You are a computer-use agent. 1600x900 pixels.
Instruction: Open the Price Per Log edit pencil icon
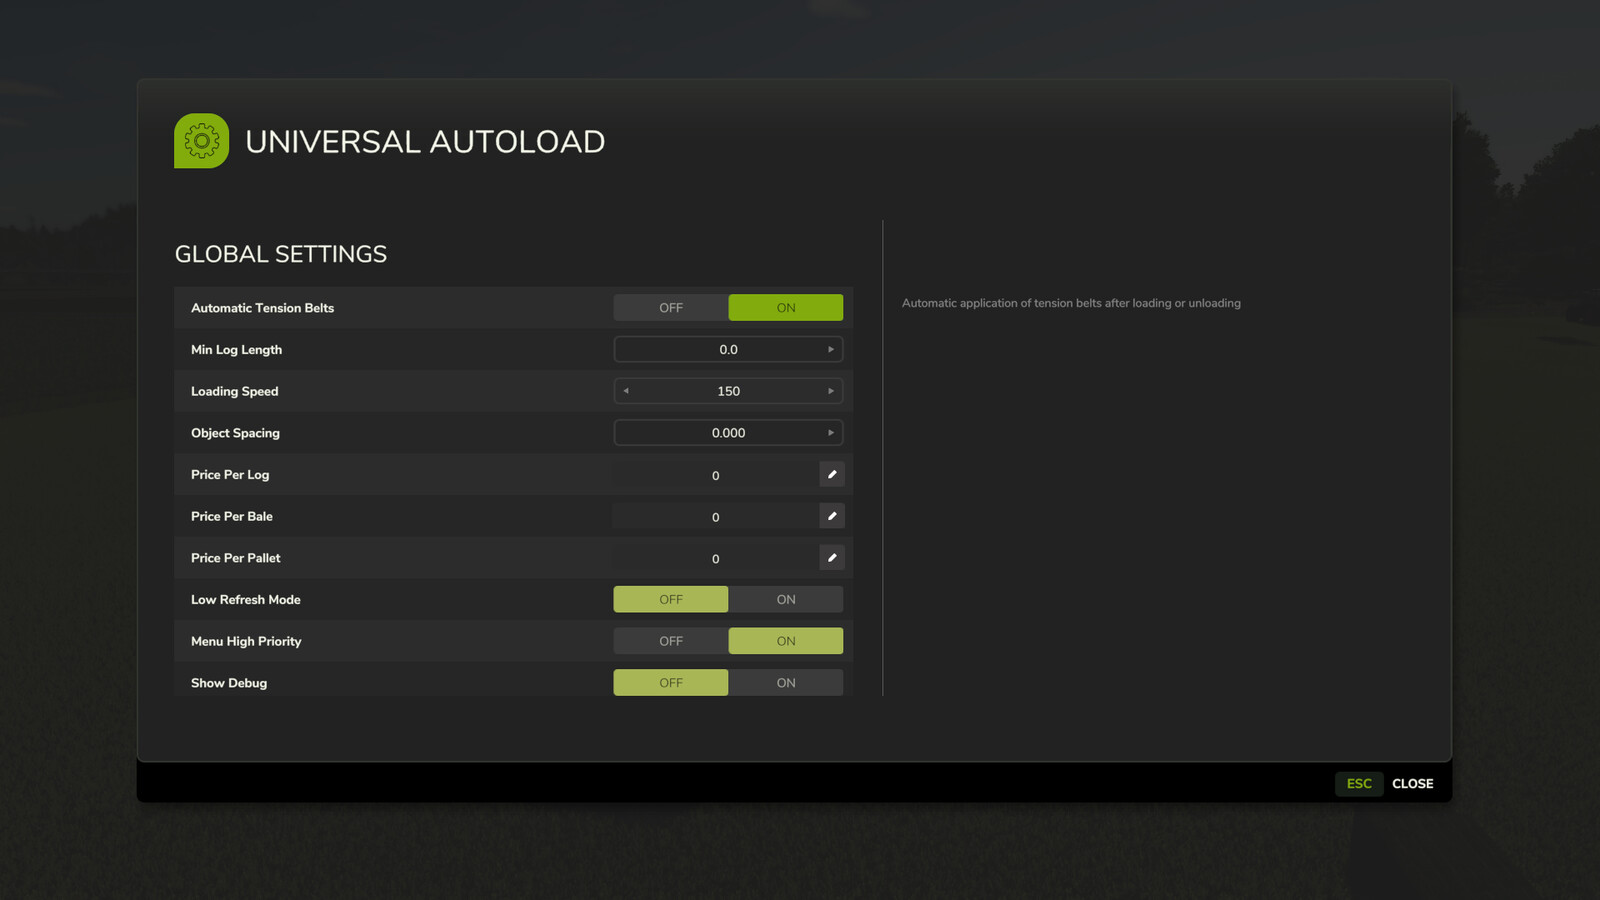pyautogui.click(x=832, y=474)
